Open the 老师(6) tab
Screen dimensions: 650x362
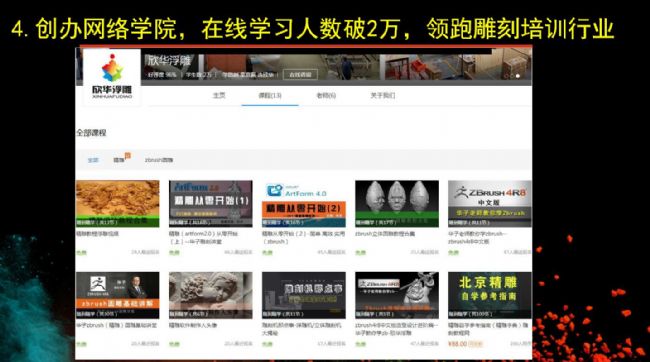click(326, 95)
